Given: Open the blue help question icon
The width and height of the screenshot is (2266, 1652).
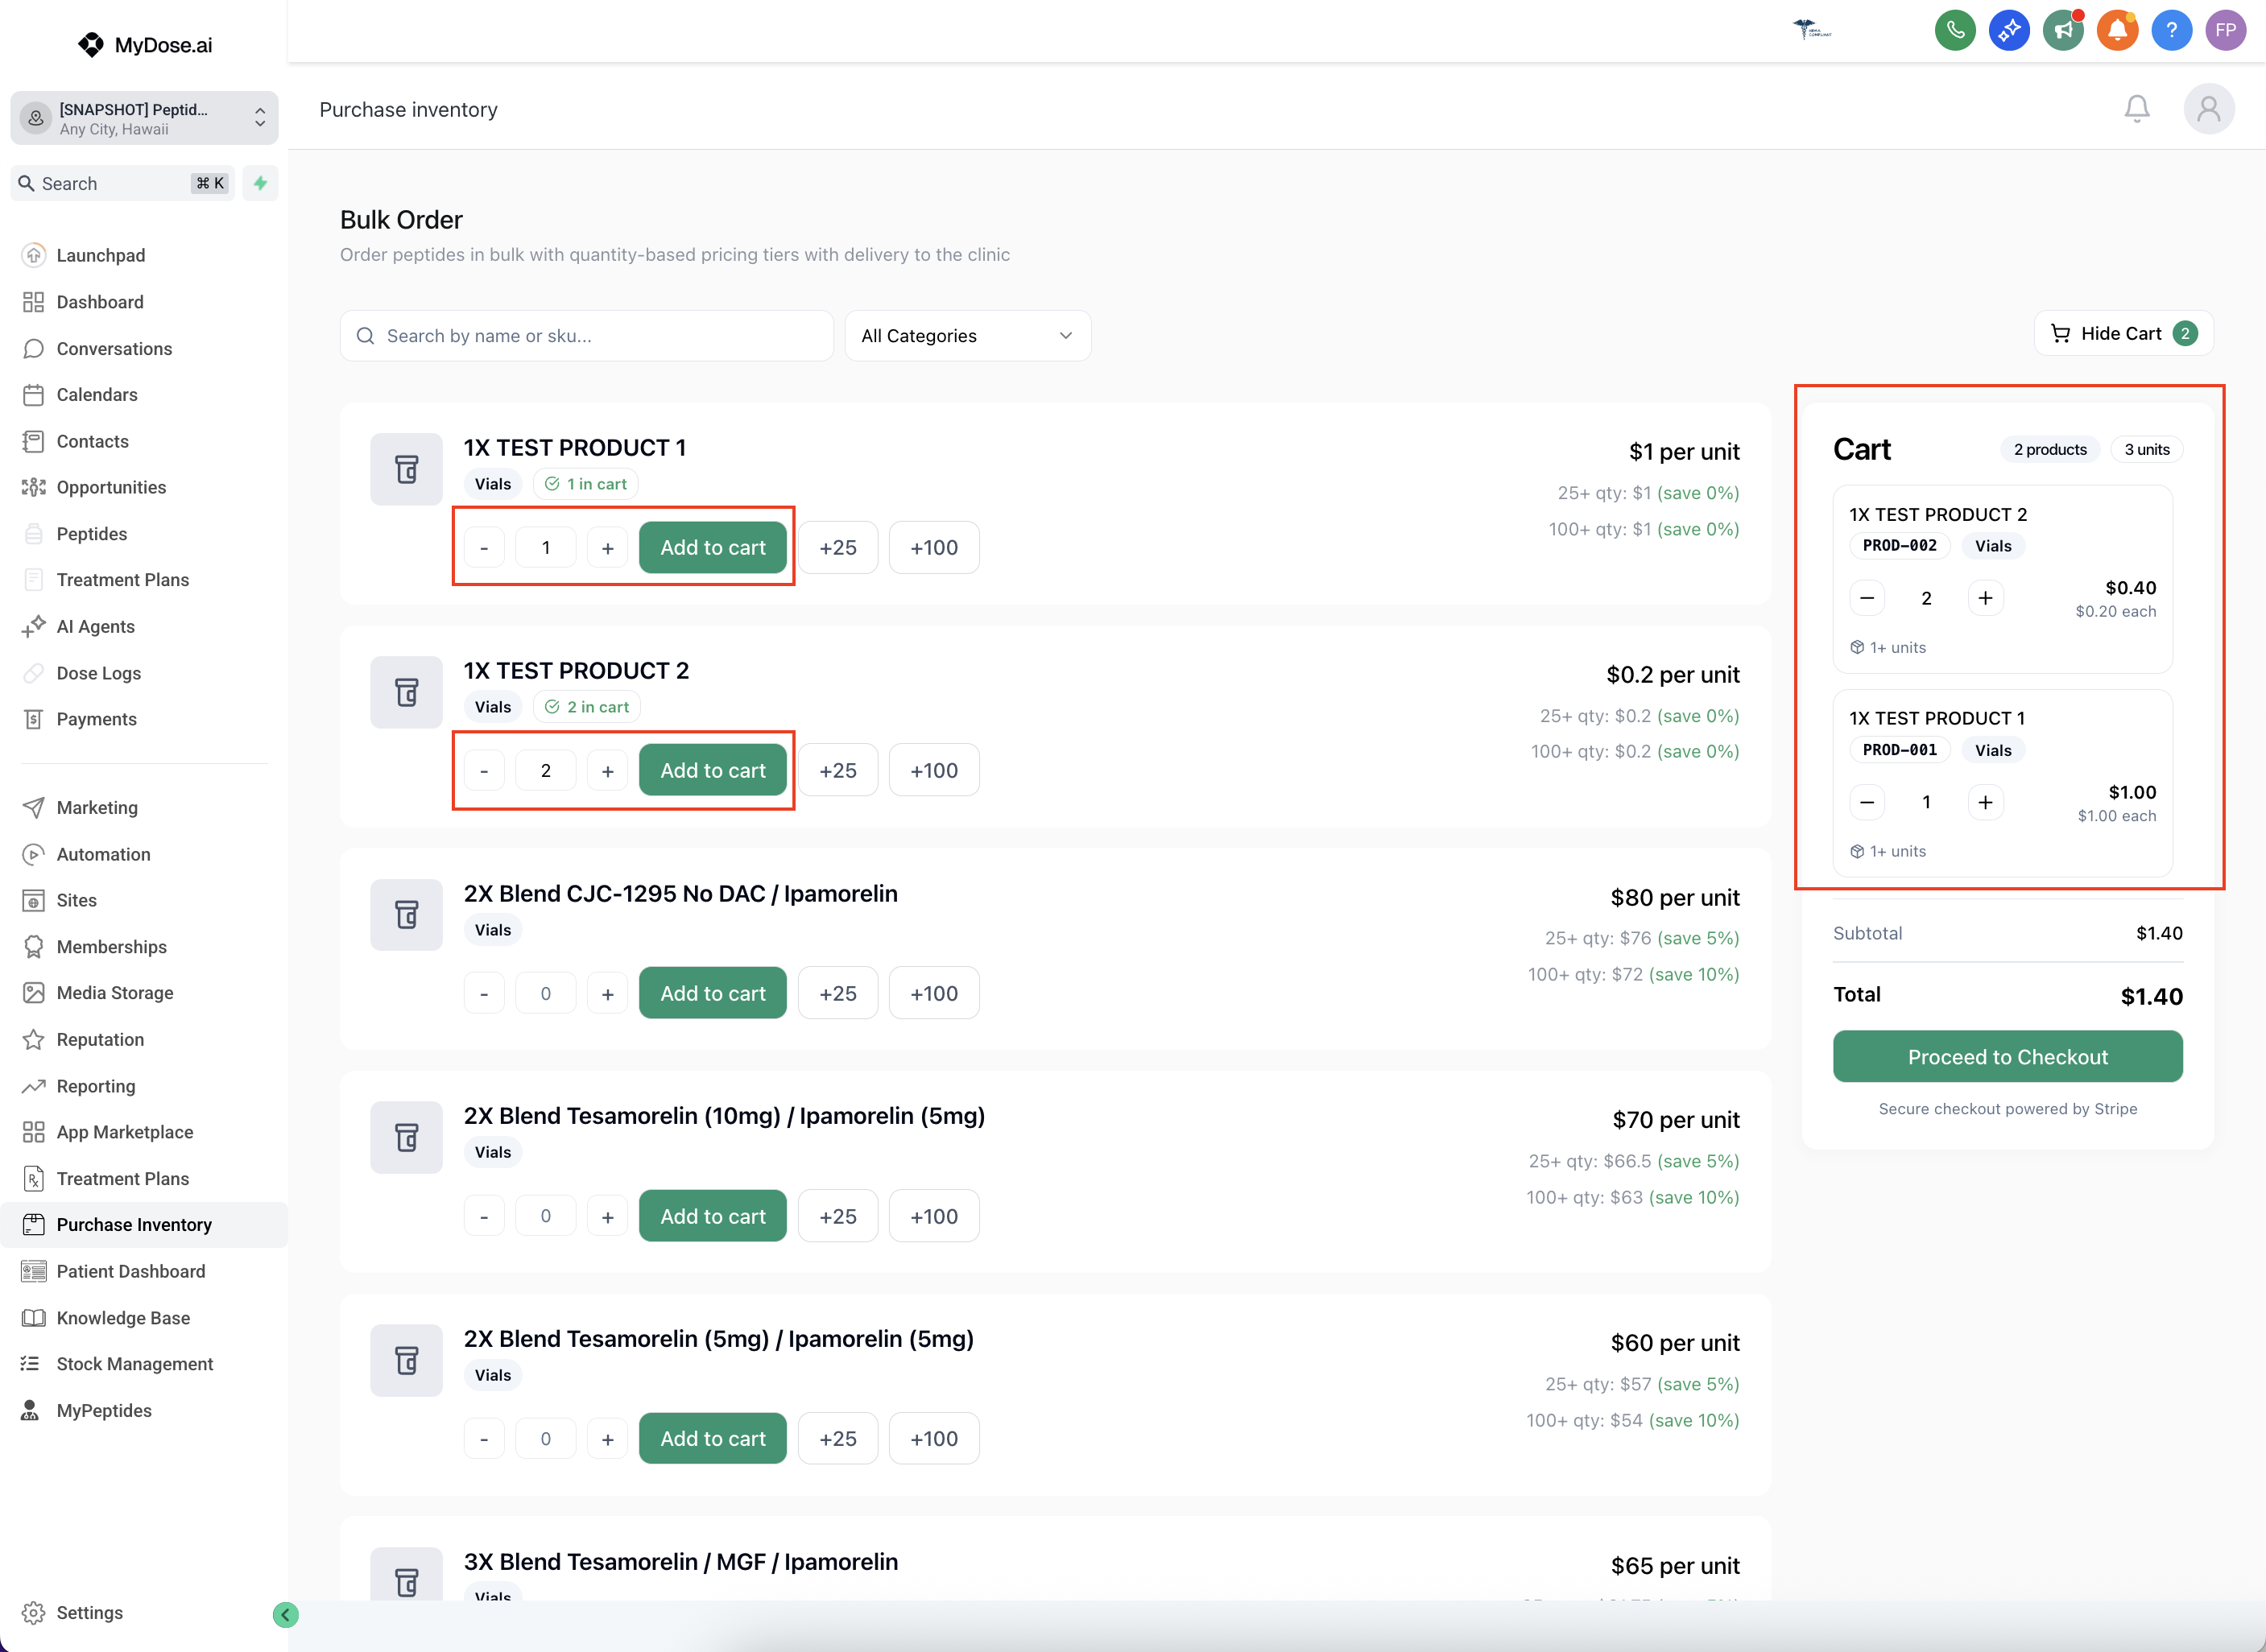Looking at the screenshot, I should click(x=2171, y=30).
